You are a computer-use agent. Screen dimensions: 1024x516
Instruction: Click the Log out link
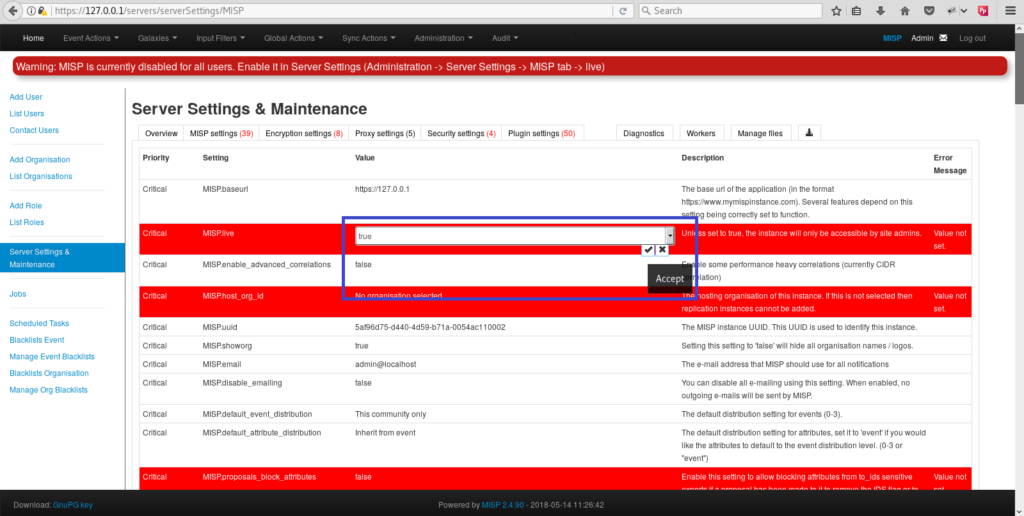click(972, 39)
